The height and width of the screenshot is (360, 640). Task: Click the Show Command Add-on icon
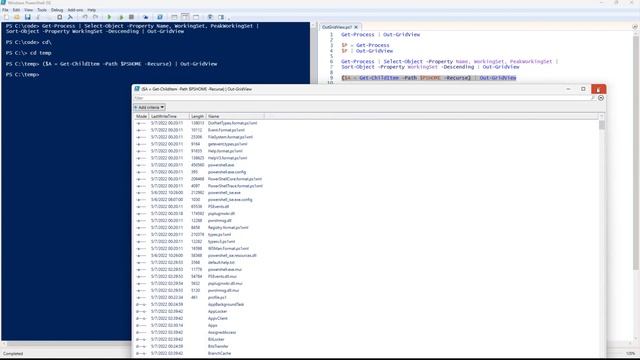pyautogui.click(x=221, y=17)
